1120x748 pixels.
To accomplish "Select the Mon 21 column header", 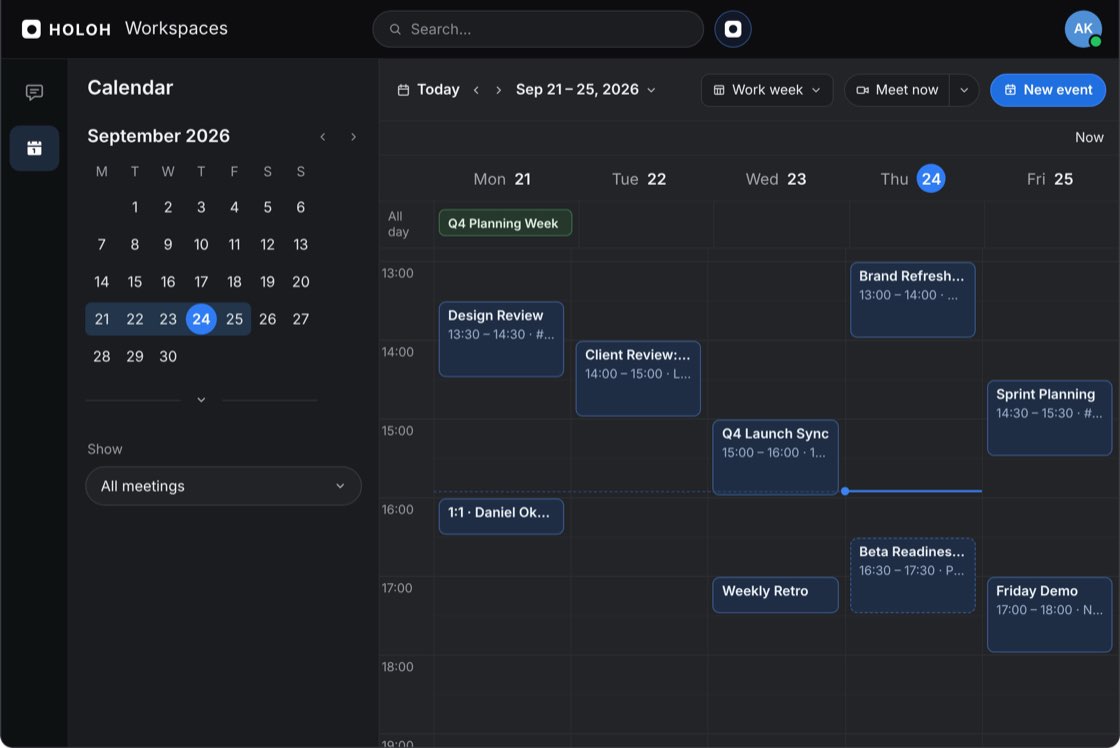I will pyautogui.click(x=502, y=179).
